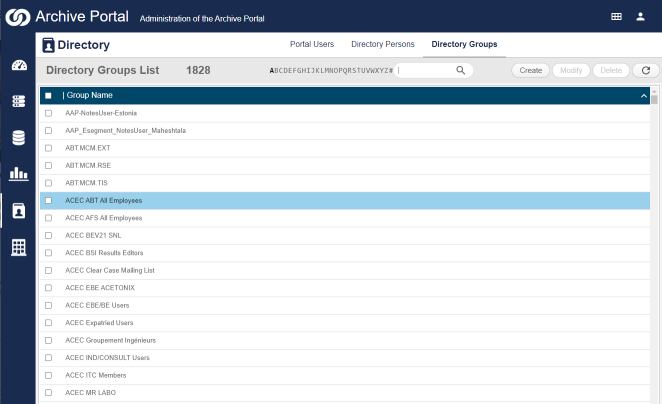Select the ACEC Clear Case Mailing List row
662x404 pixels.
pyautogui.click(x=345, y=271)
